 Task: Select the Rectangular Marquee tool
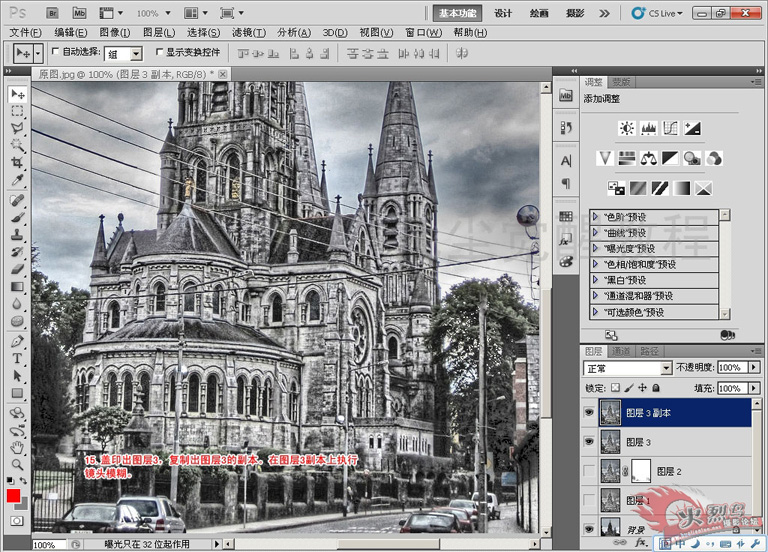[x=18, y=111]
